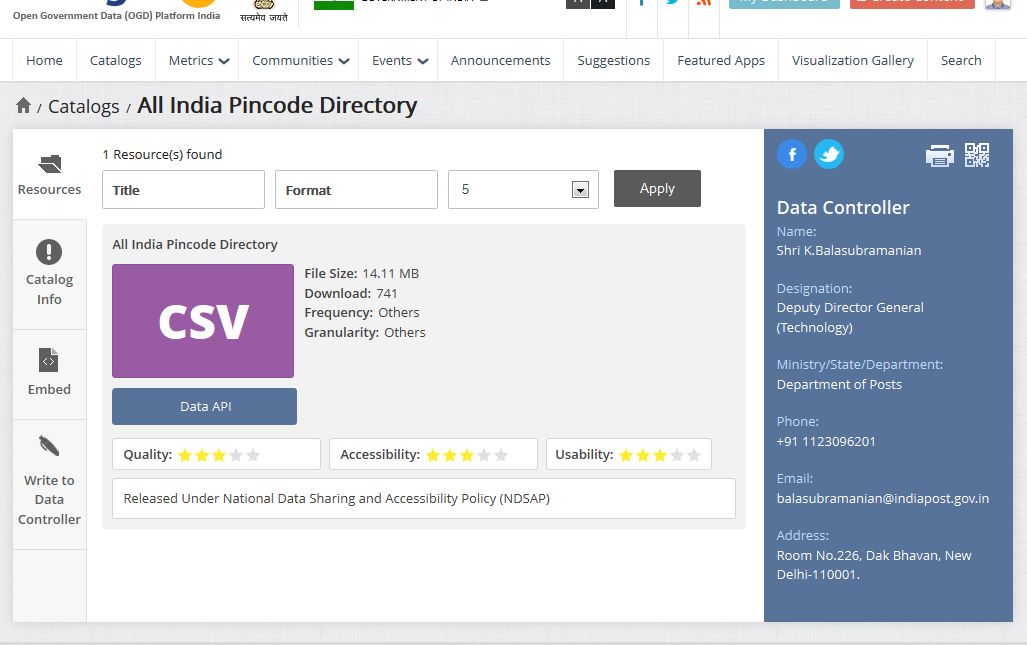Viewport: 1027px width, 645px height.
Task: Open the All India Pincode Directory resource title
Action: [195, 244]
